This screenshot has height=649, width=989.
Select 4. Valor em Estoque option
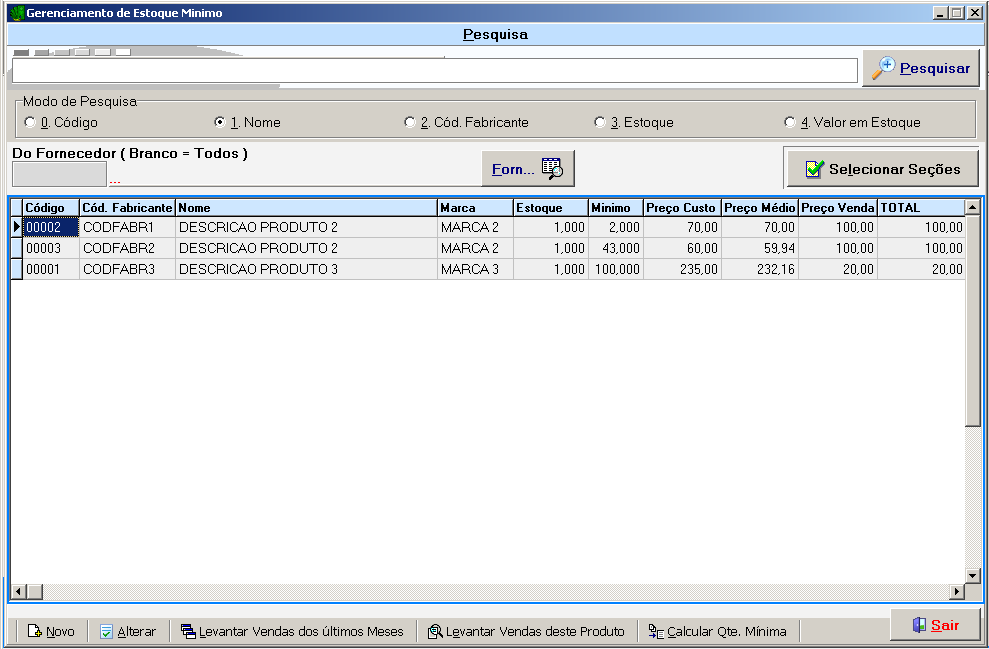pos(790,122)
